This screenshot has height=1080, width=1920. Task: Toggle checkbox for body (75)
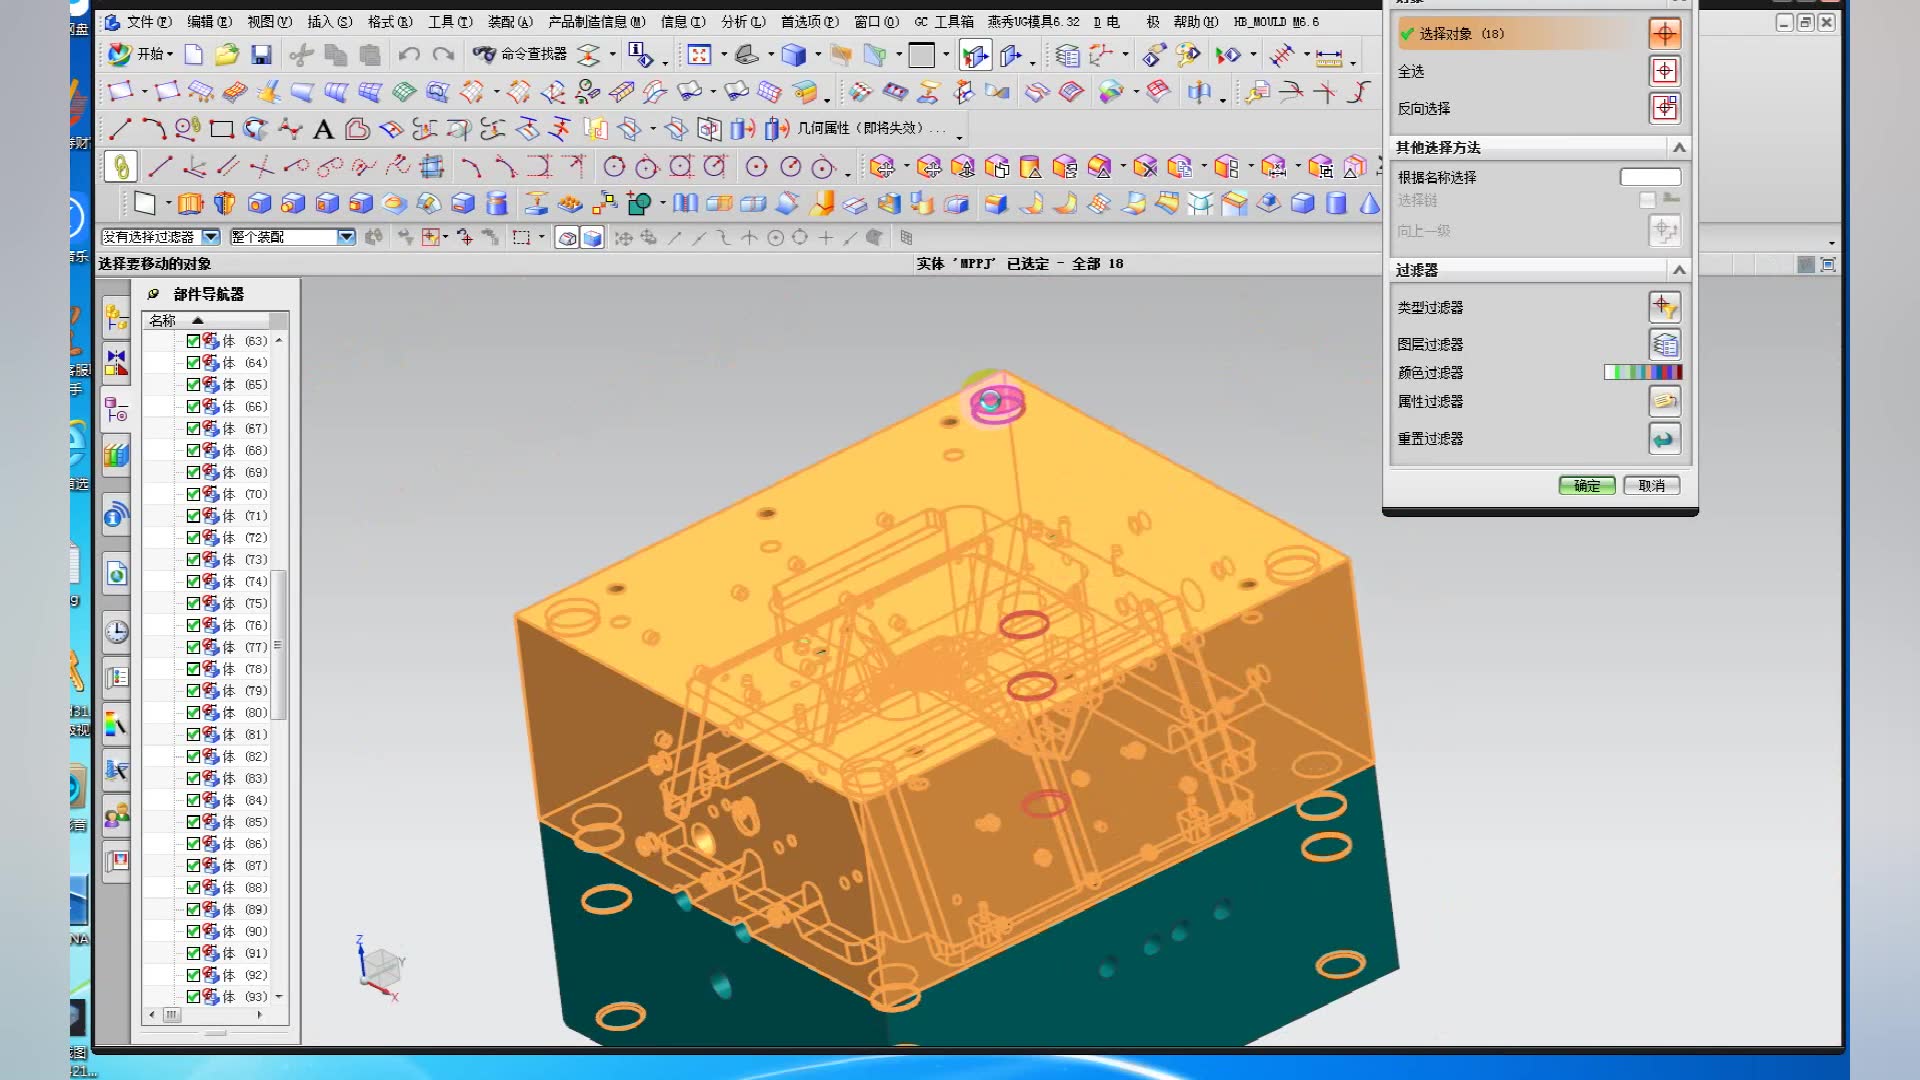click(x=193, y=603)
